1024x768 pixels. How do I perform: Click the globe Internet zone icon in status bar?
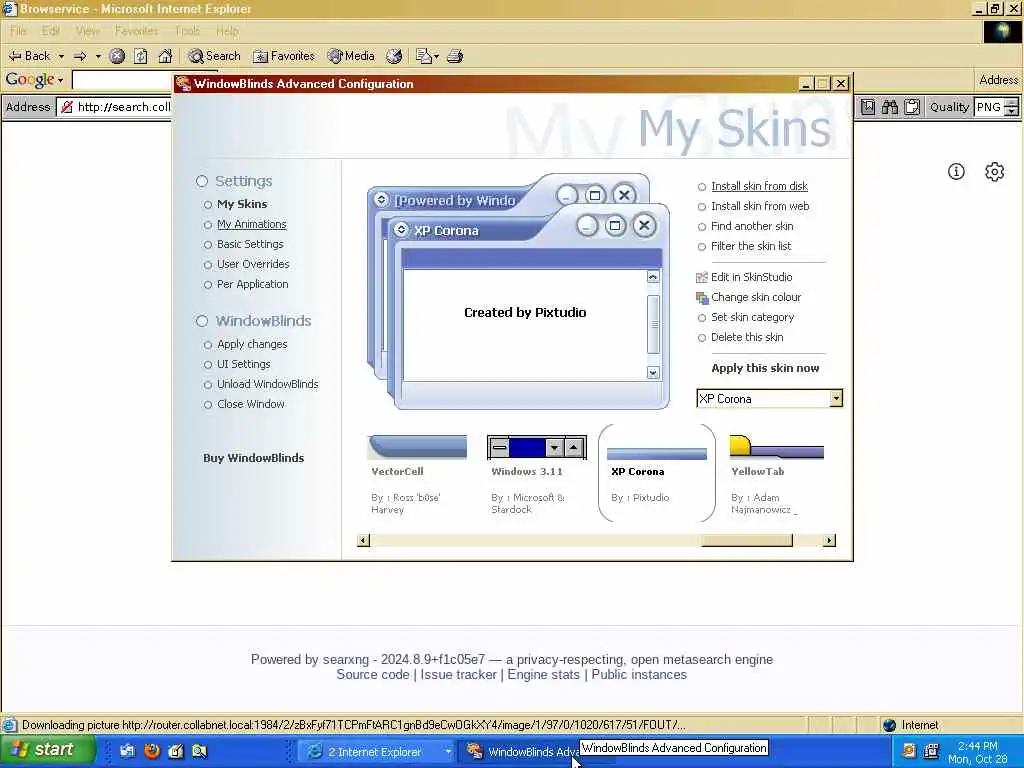[x=889, y=725]
